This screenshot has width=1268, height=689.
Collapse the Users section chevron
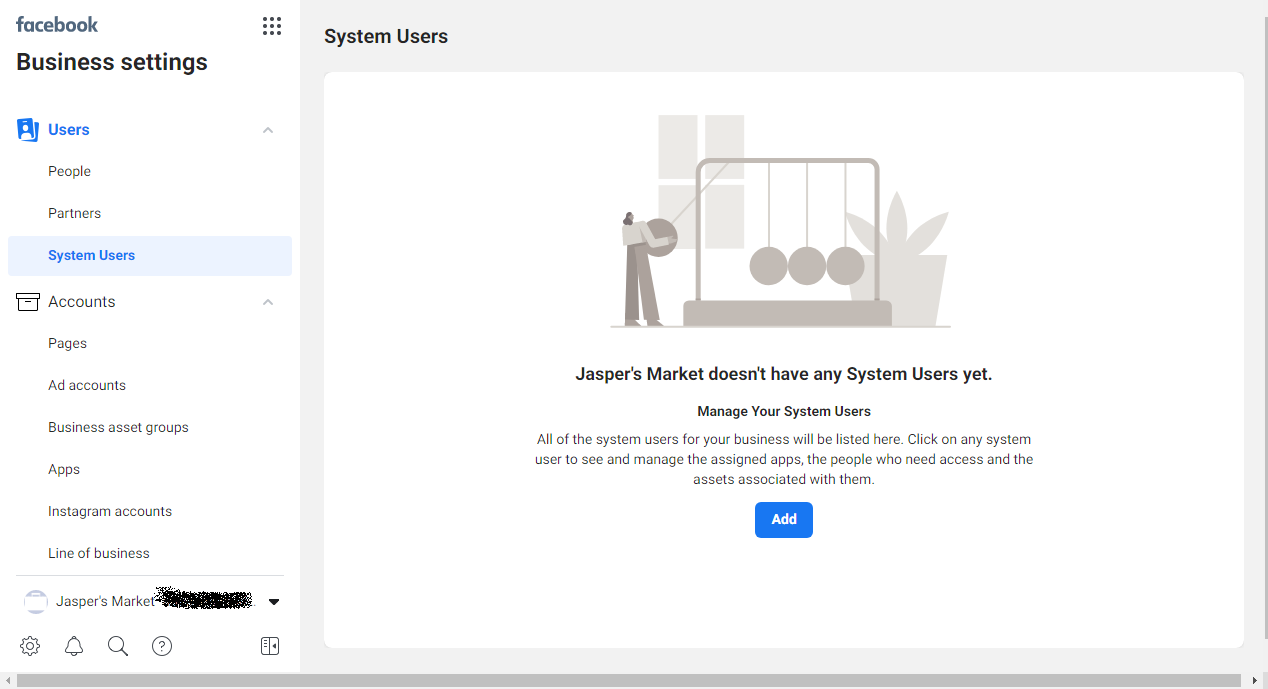pyautogui.click(x=268, y=130)
